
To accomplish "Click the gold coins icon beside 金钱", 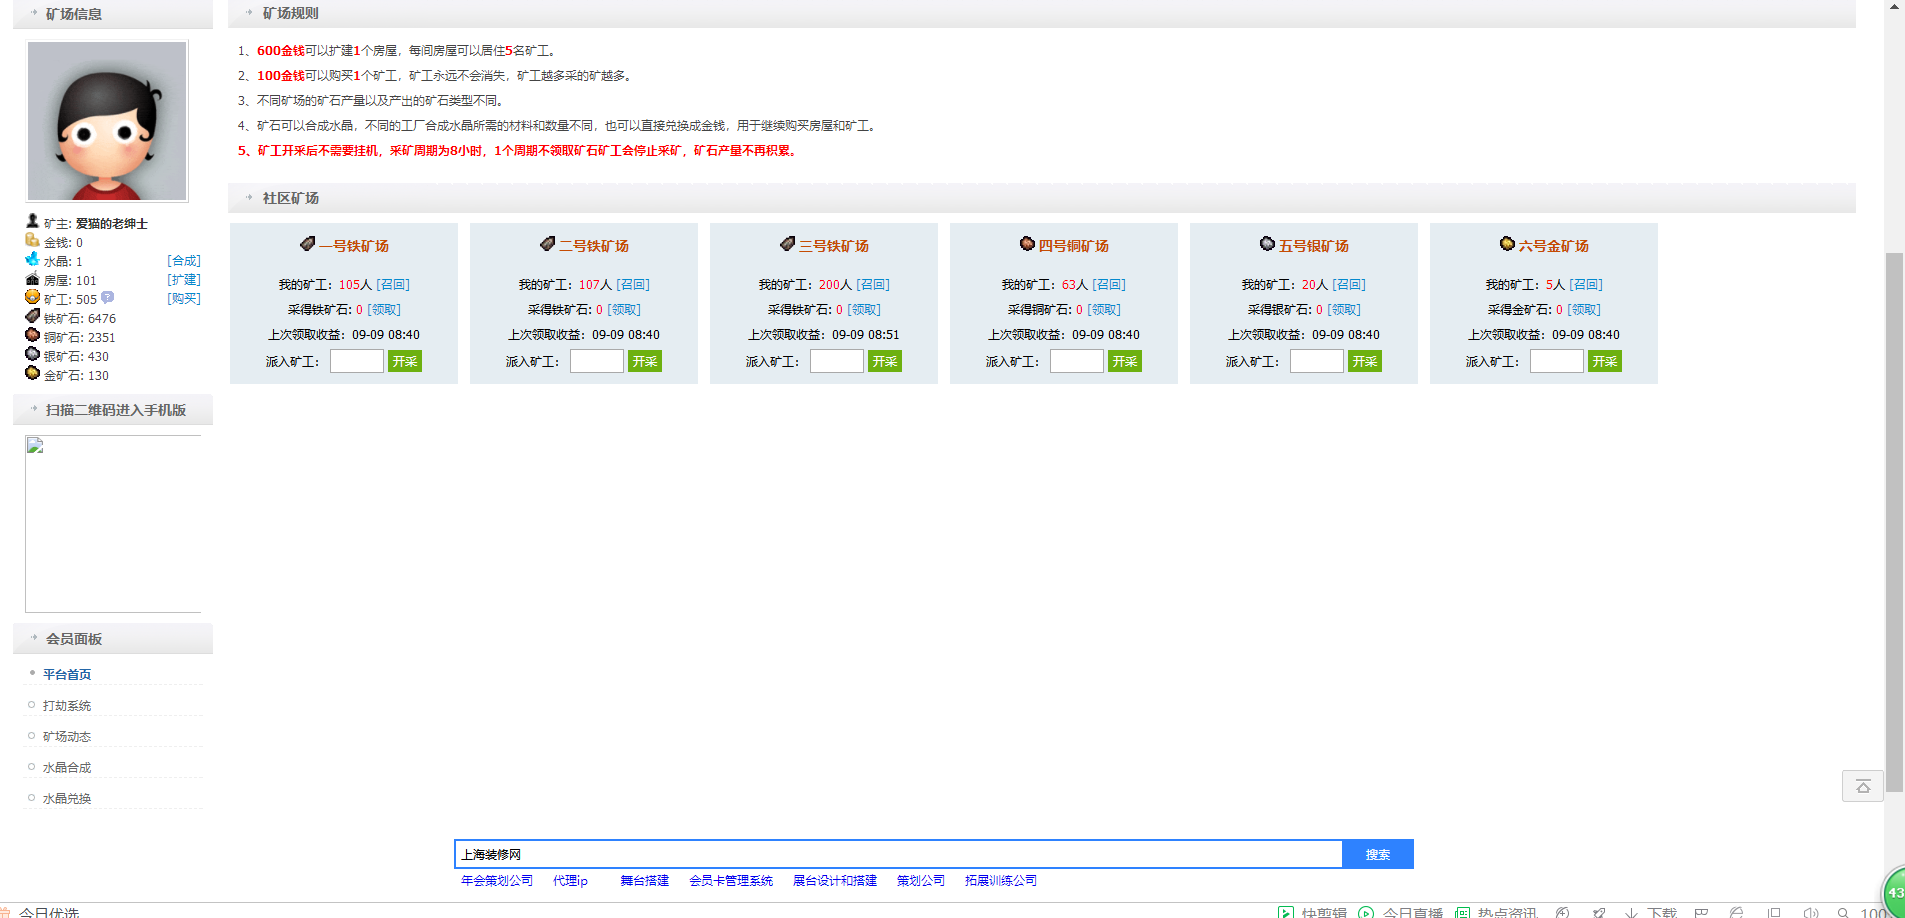I will click(32, 241).
